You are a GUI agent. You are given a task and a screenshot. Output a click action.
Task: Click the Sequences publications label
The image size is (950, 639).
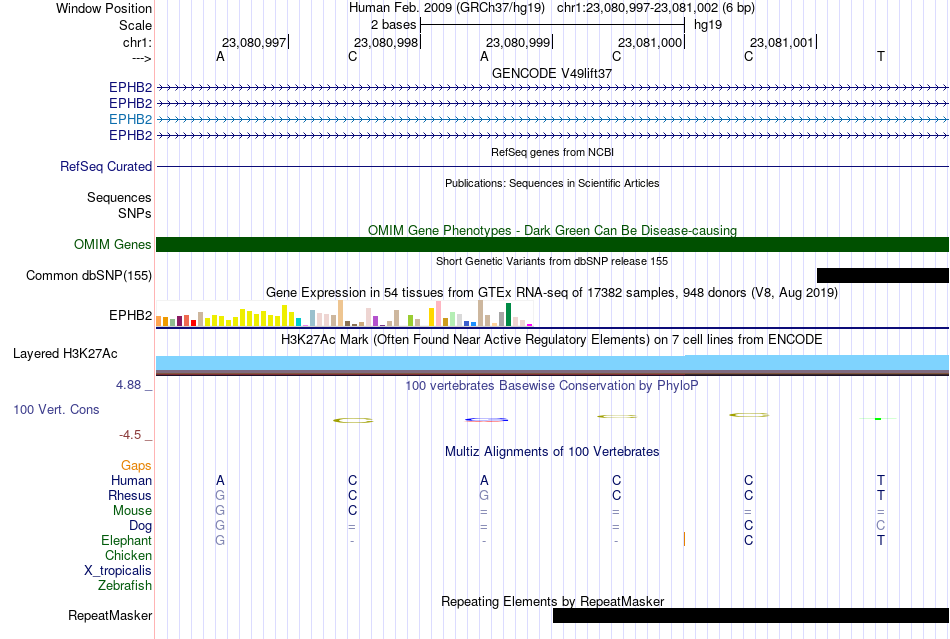tap(119, 197)
